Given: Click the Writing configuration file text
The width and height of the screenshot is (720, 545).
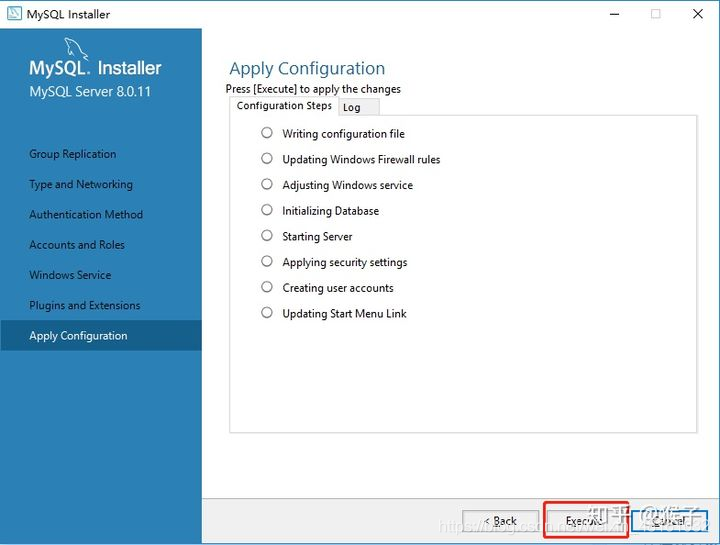Looking at the screenshot, I should click(x=343, y=134).
